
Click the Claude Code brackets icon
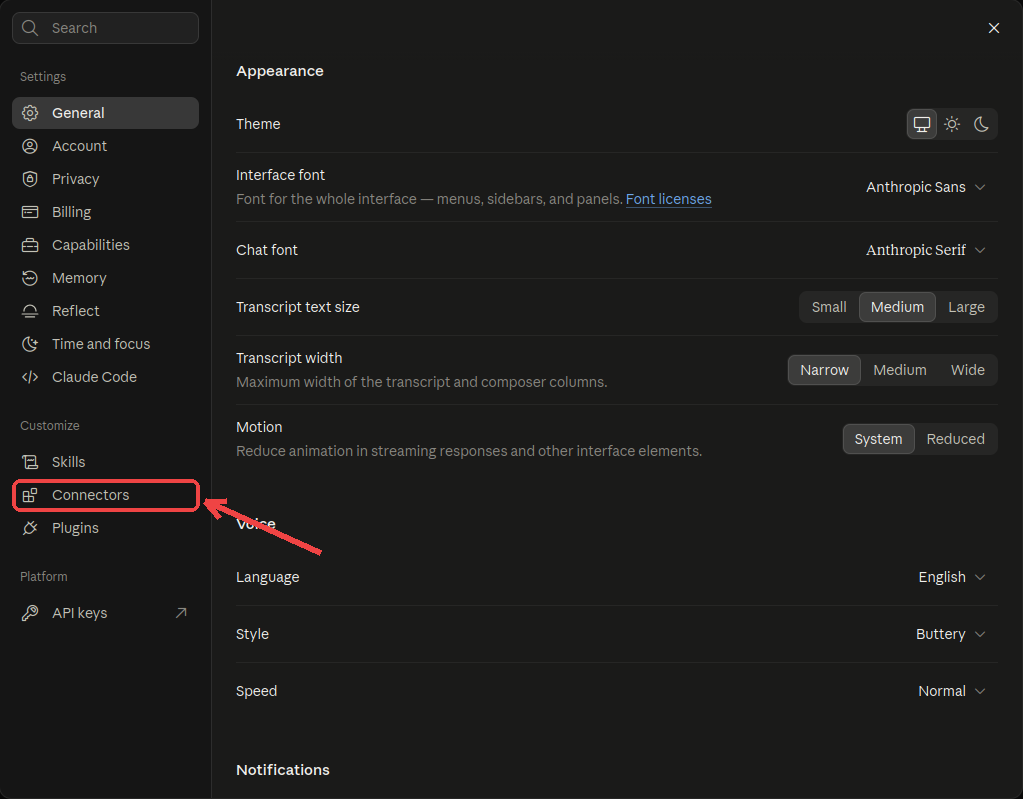30,377
